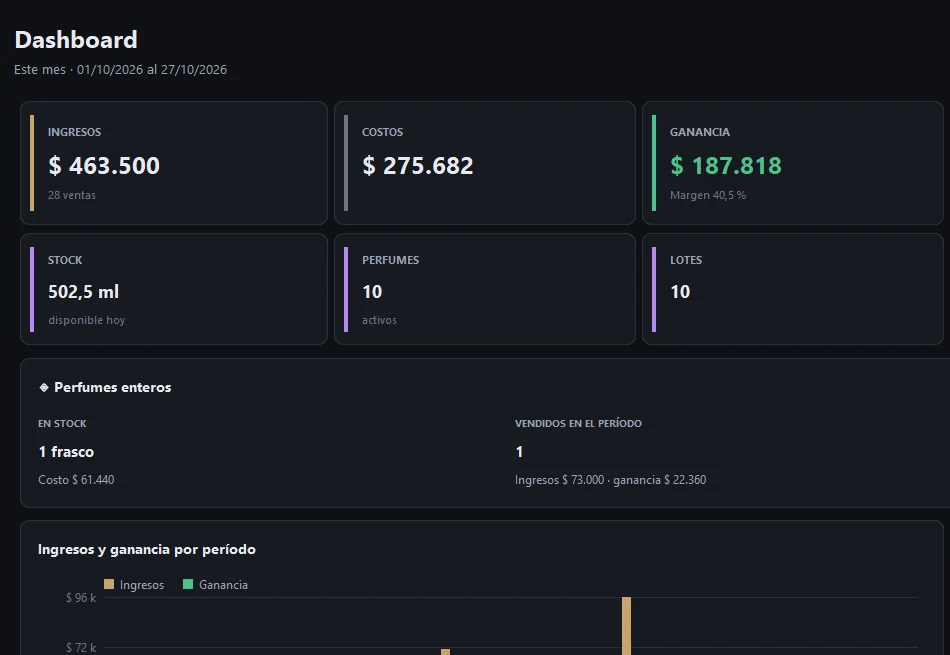Click the 'Perfumes enteros' section title
The height and width of the screenshot is (655, 950).
pos(113,387)
